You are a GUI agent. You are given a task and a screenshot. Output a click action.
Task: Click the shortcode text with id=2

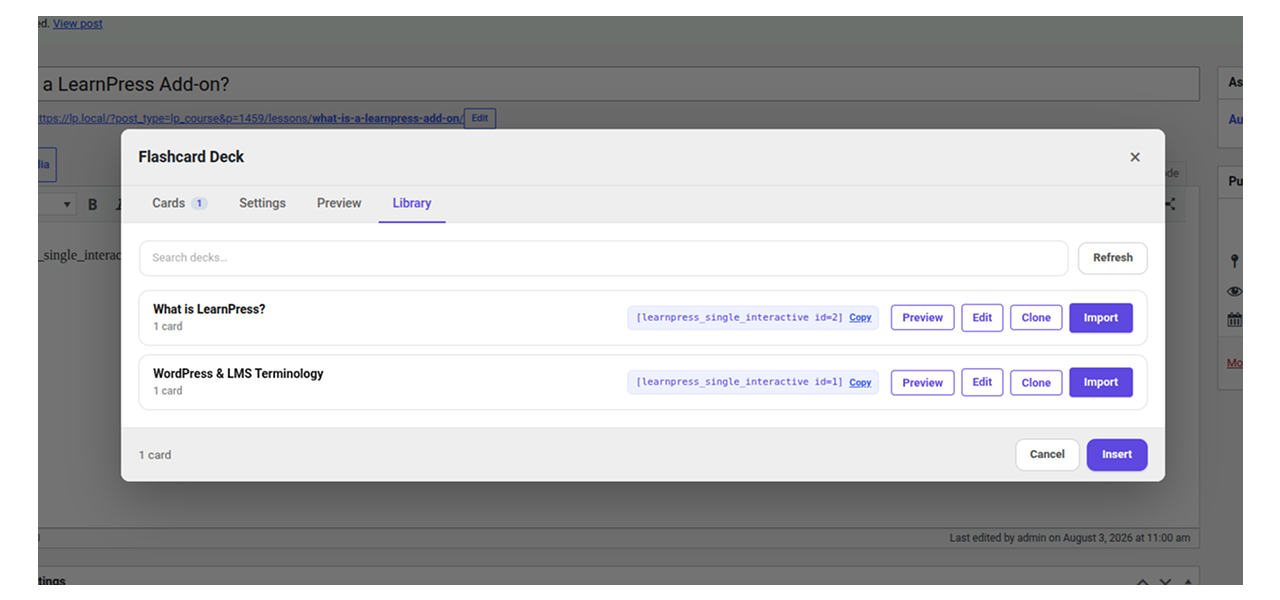(739, 318)
